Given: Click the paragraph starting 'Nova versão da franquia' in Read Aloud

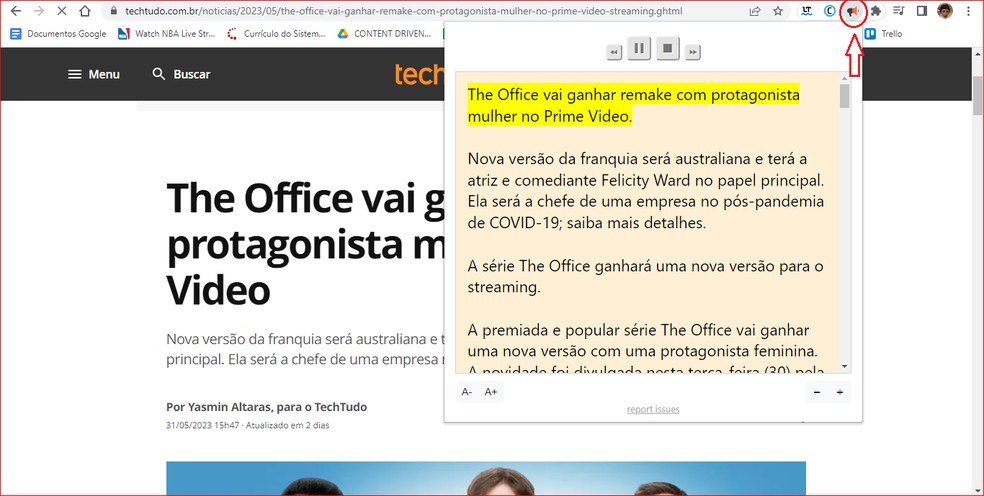Looking at the screenshot, I should 646,191.
